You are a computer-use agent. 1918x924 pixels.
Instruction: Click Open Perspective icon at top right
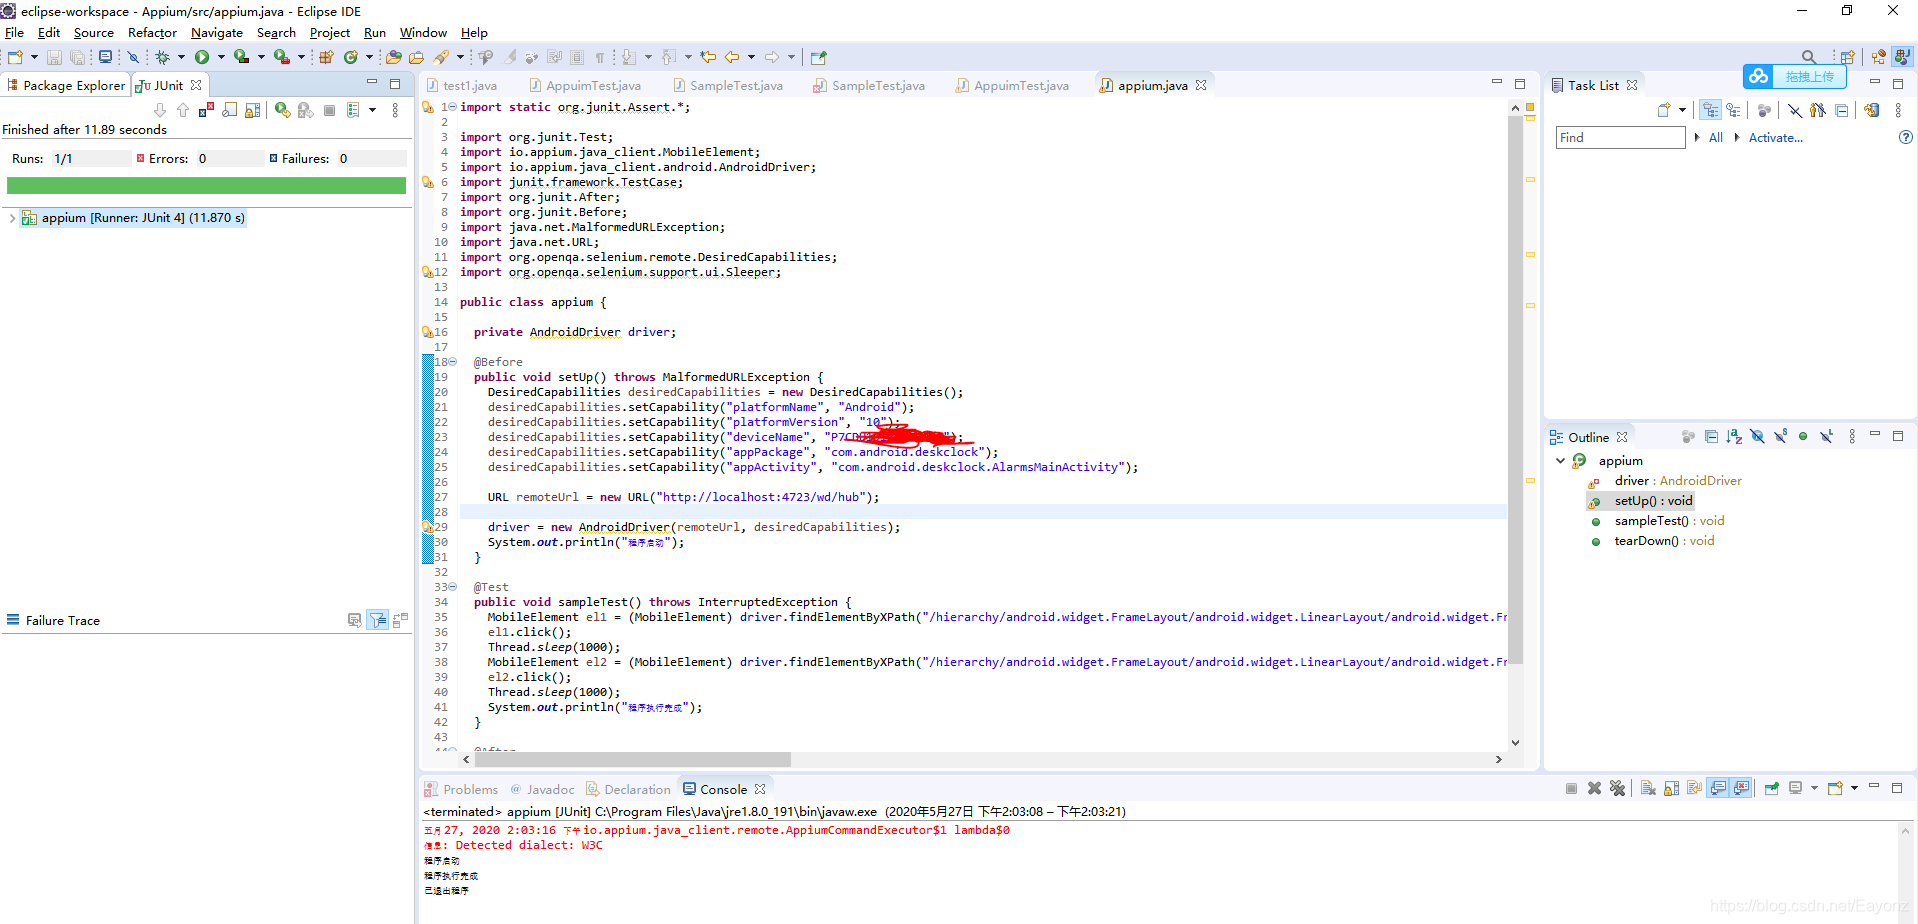tap(1848, 57)
